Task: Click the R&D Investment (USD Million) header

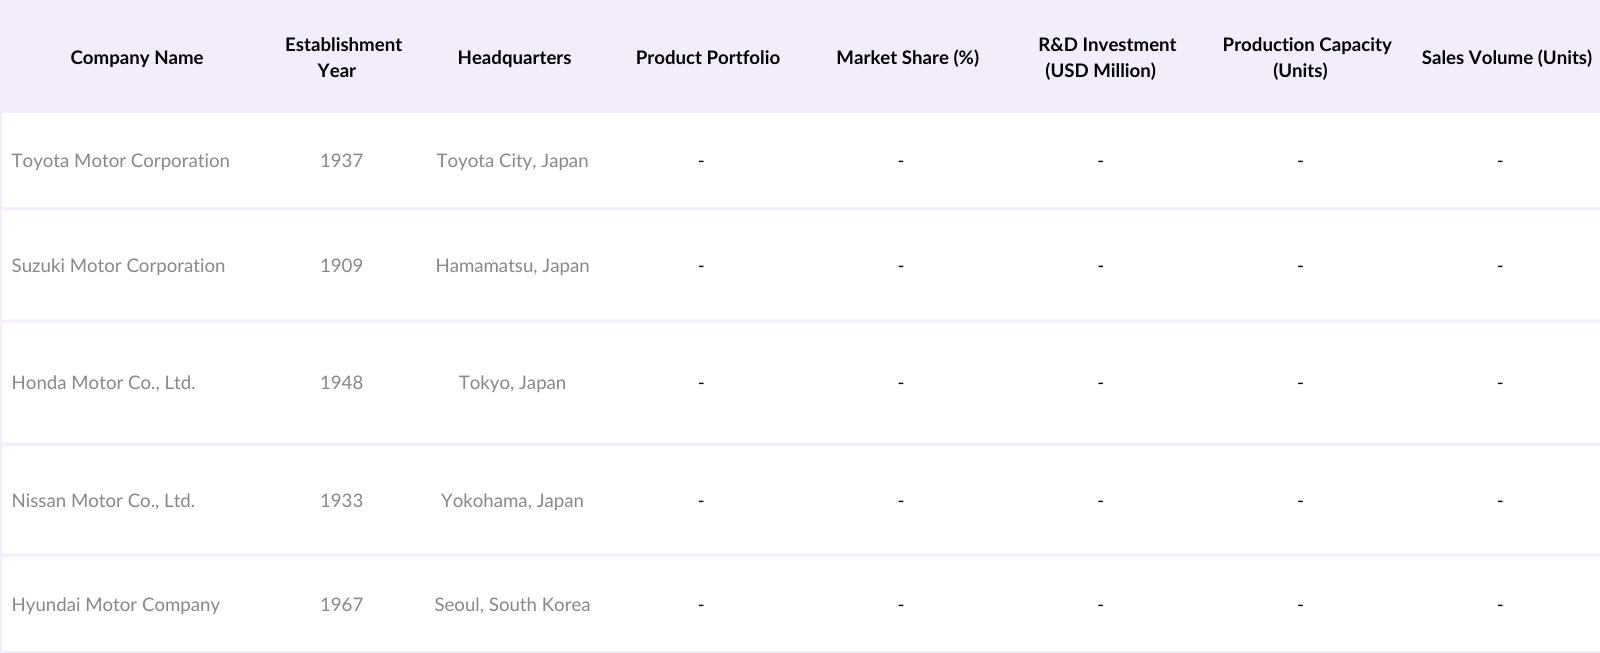Action: tap(1106, 57)
